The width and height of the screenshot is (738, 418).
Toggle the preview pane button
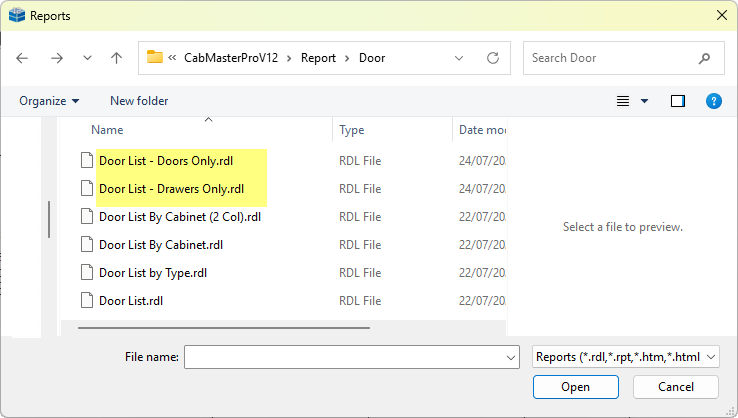tap(678, 101)
